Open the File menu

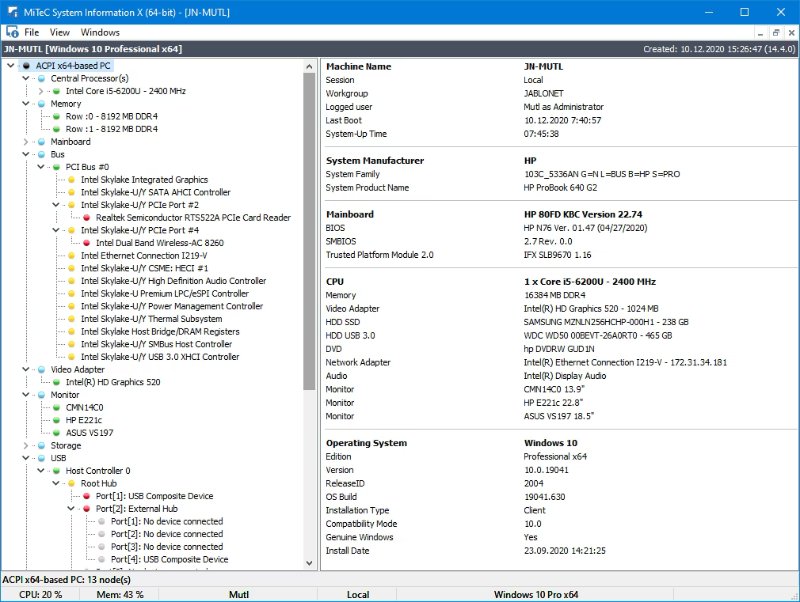[32, 32]
